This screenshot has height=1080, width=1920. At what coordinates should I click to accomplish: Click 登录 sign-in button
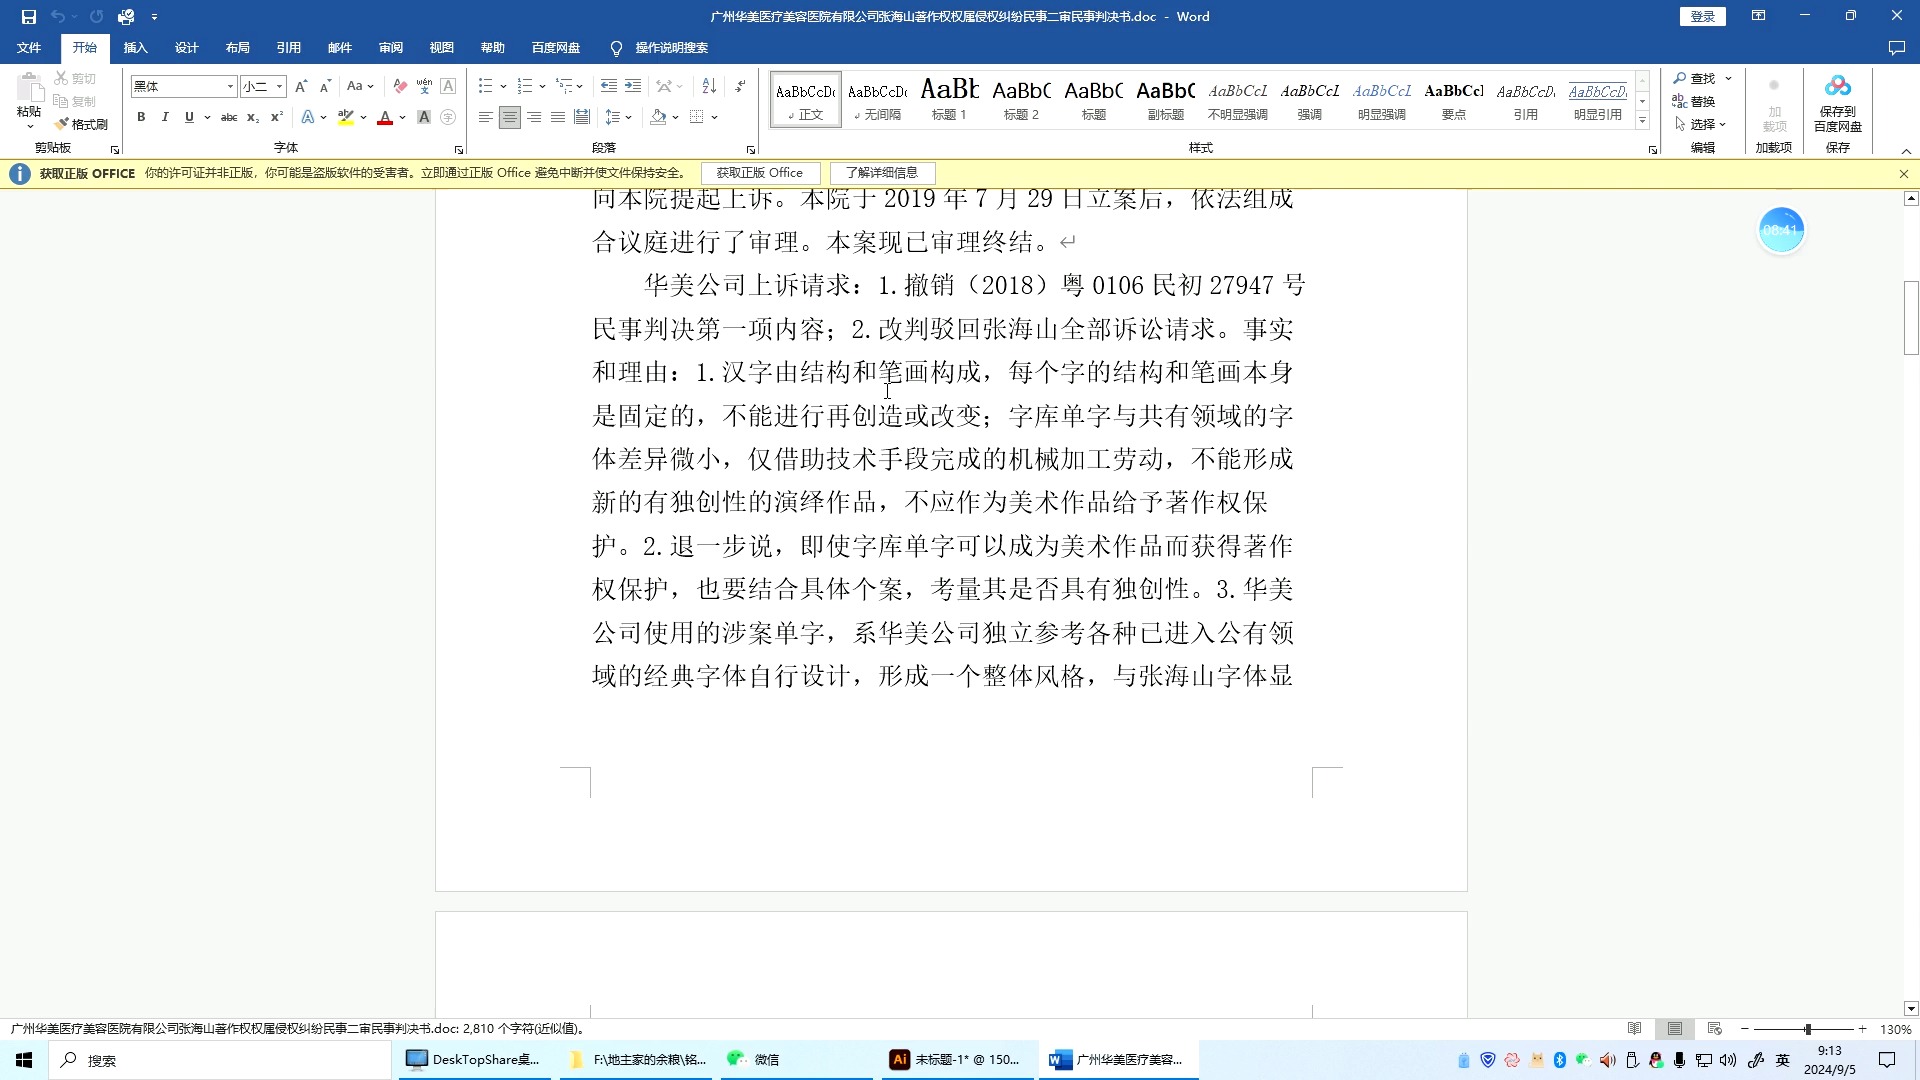1703,16
